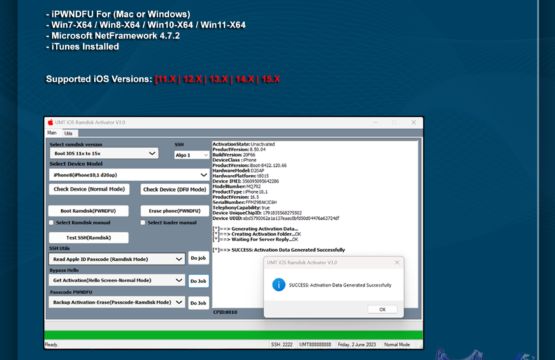555x360 pixels.
Task: Close the success dialog with its X
Action: (x=397, y=262)
